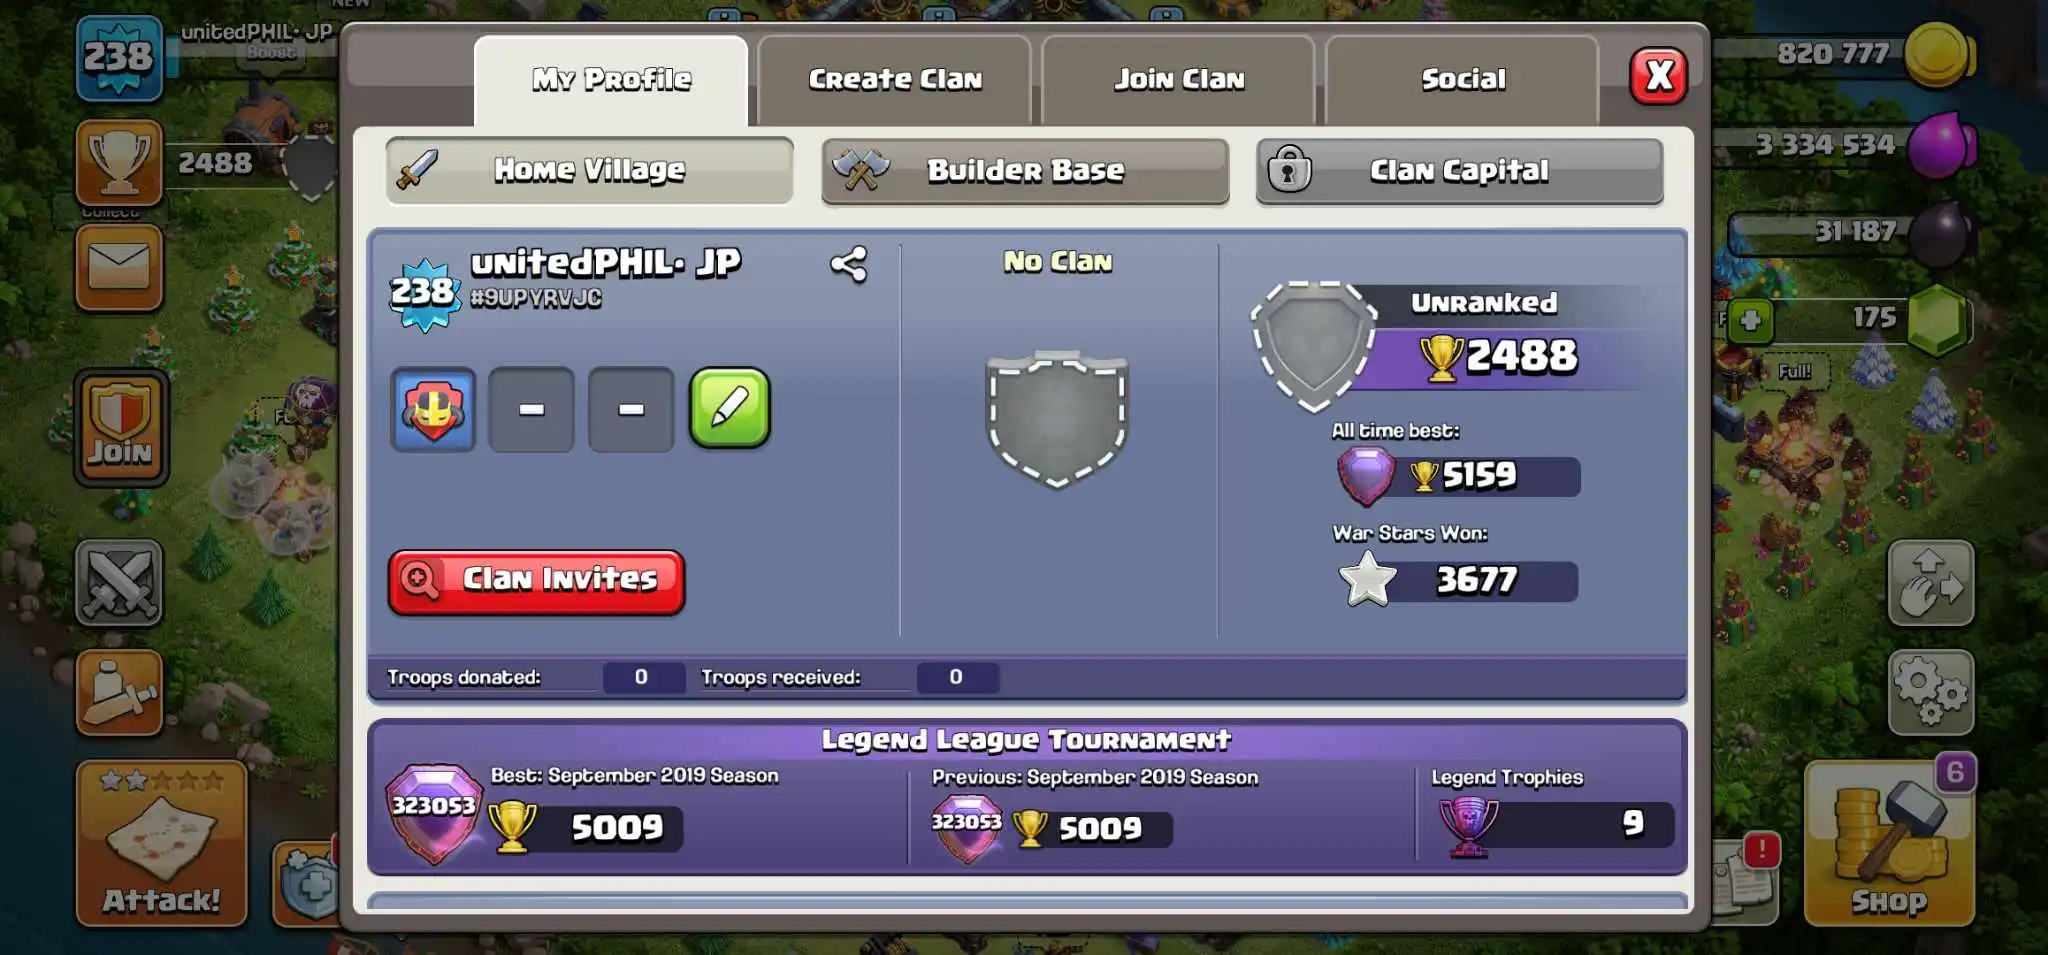Click the green plus to add gems

[1750, 321]
